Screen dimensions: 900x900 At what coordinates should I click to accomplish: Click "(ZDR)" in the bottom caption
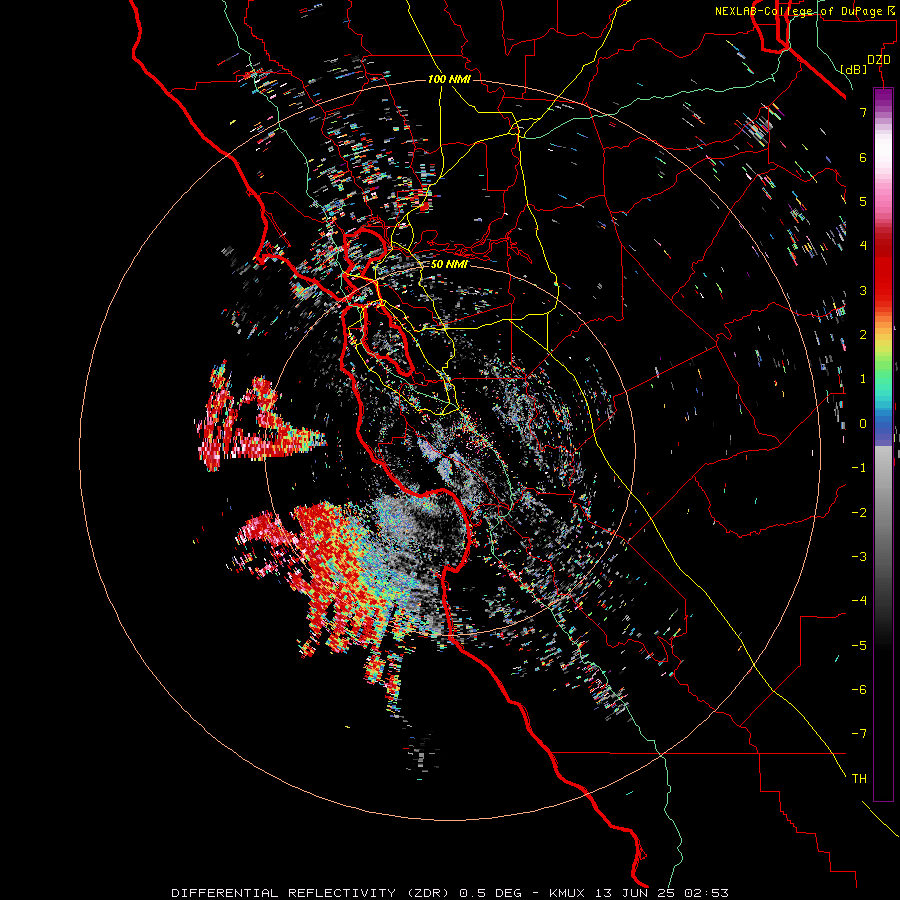tap(429, 893)
